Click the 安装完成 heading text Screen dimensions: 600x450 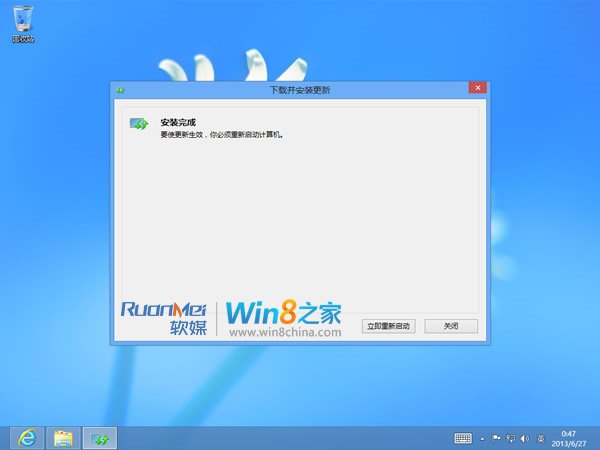[177, 120]
